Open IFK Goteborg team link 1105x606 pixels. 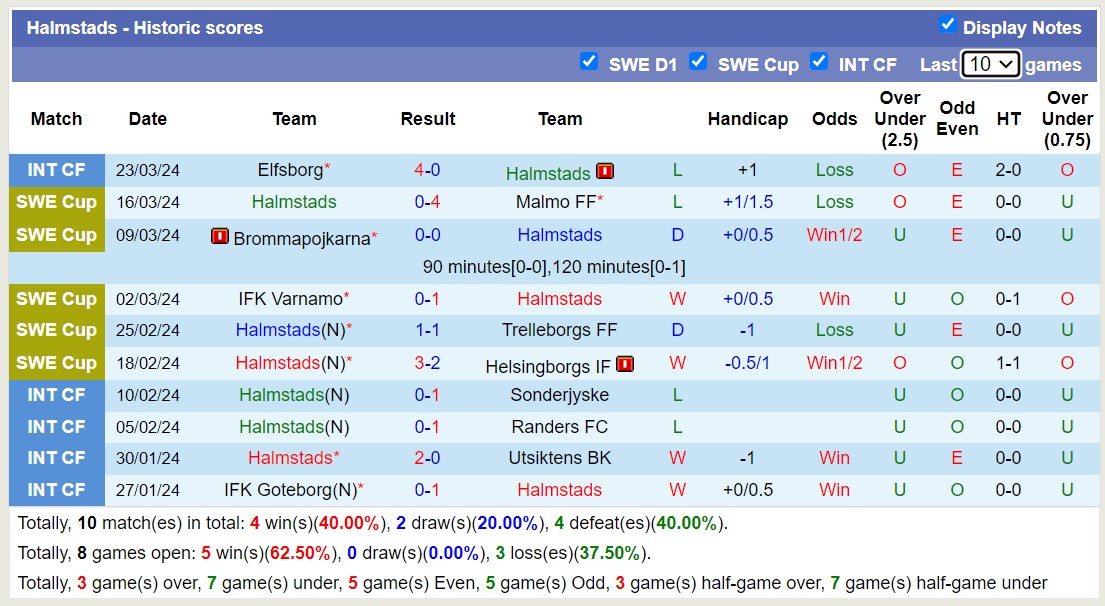coord(285,490)
